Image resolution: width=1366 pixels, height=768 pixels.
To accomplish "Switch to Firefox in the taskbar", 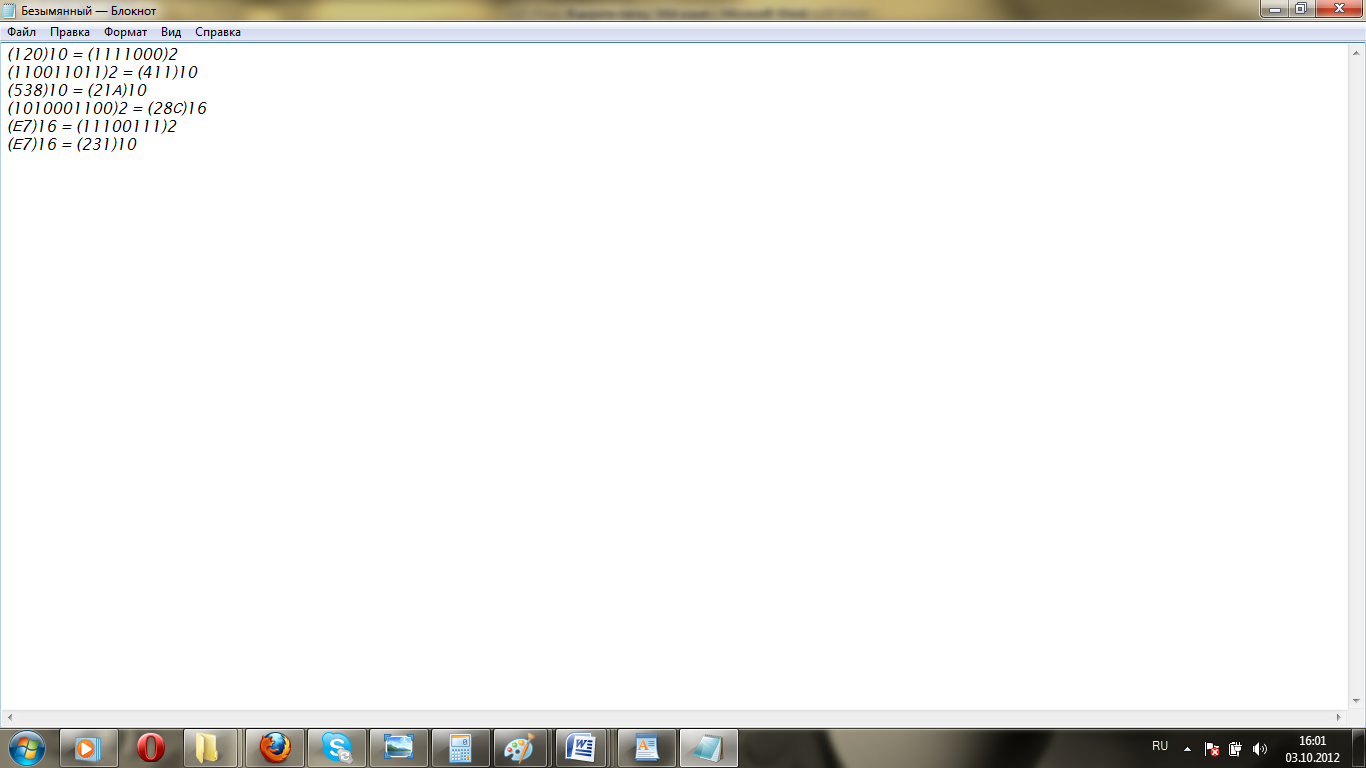I will click(x=275, y=748).
